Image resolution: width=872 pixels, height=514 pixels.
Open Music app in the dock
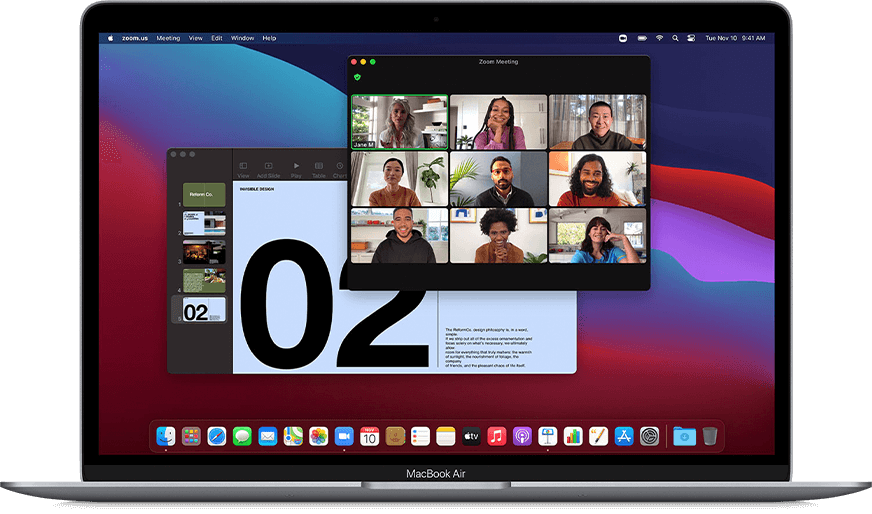(497, 437)
